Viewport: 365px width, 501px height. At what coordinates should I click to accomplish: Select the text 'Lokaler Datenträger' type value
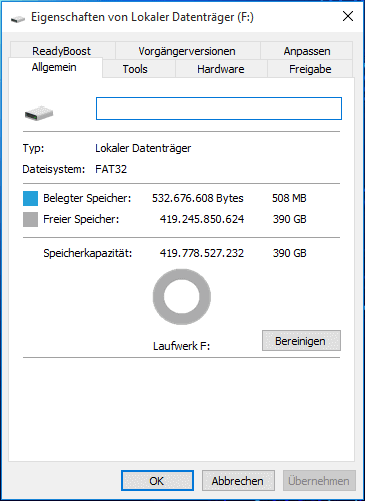143,148
